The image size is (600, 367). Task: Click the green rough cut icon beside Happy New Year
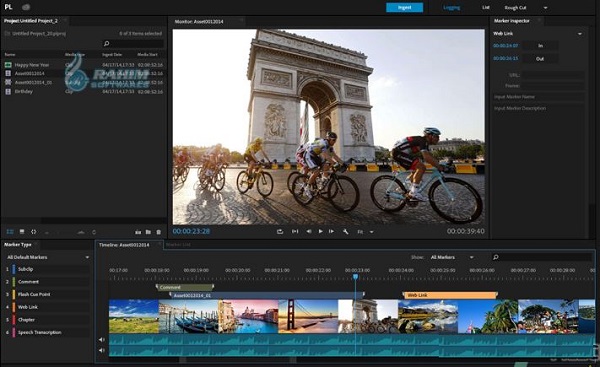[8, 65]
